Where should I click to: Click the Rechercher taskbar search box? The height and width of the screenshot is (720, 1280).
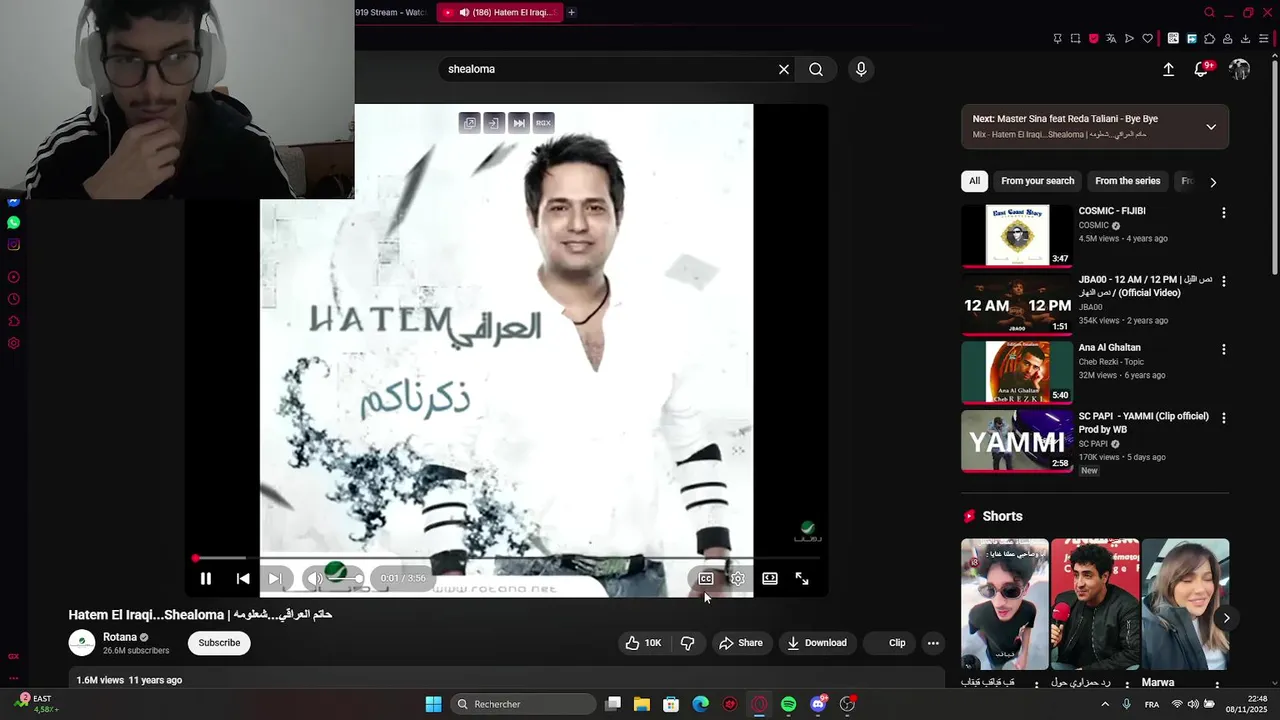(524, 704)
